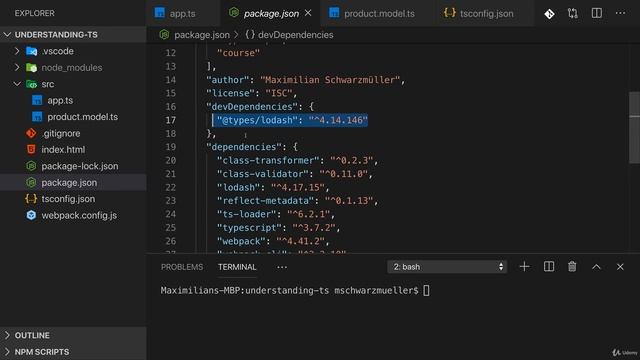
Task: Open webpack.config.js from the explorer
Action: point(79,215)
